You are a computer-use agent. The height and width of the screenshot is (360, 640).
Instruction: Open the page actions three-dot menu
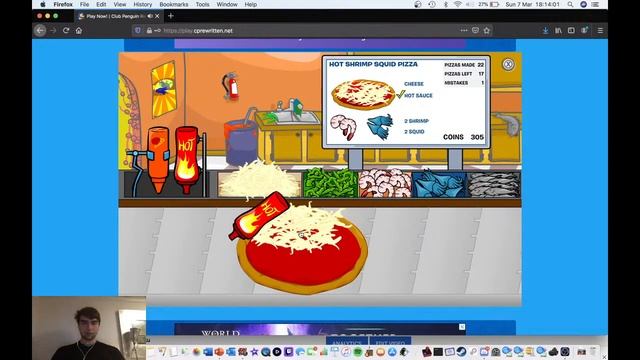click(x=464, y=31)
